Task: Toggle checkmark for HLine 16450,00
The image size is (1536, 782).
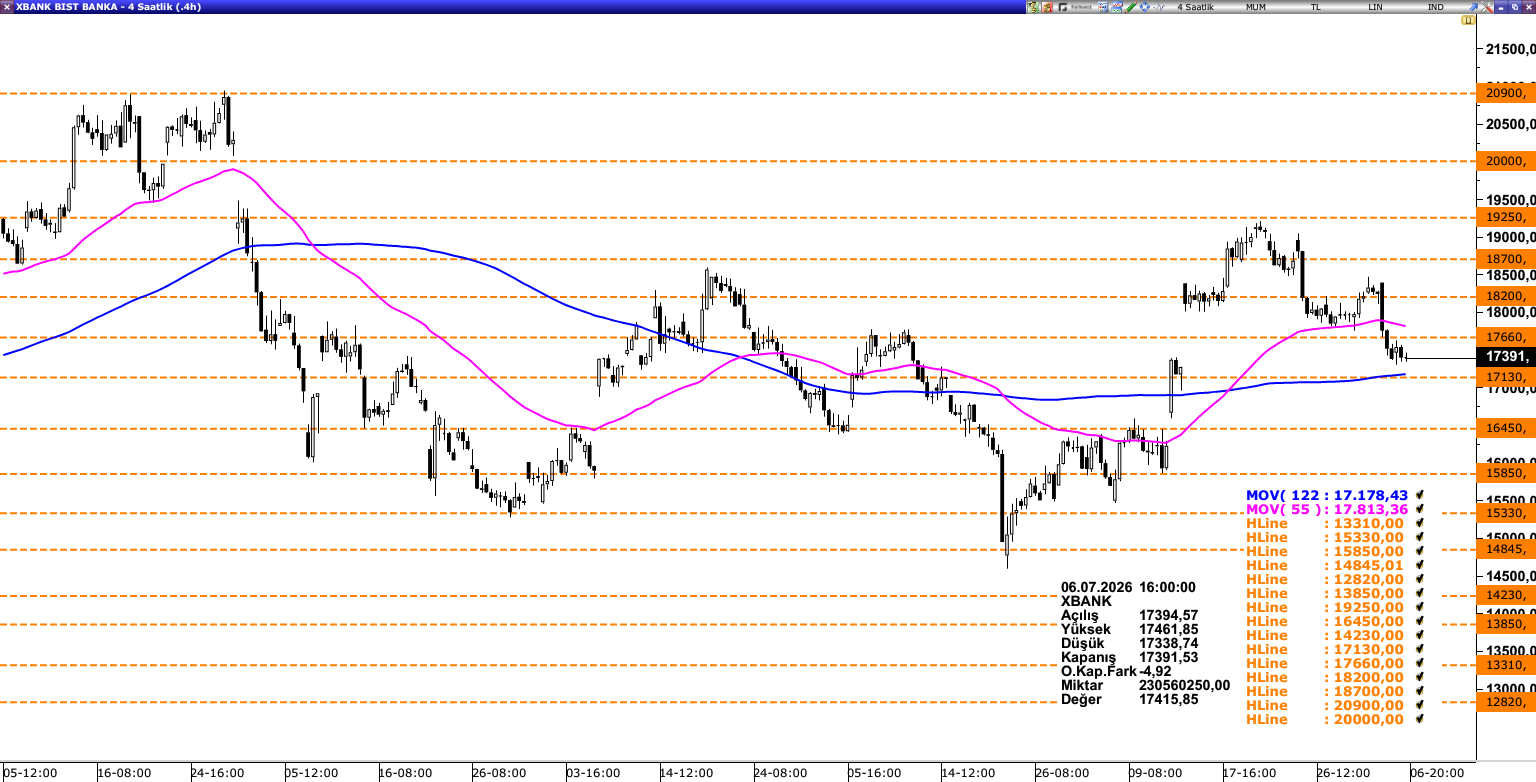Action: (x=1419, y=621)
